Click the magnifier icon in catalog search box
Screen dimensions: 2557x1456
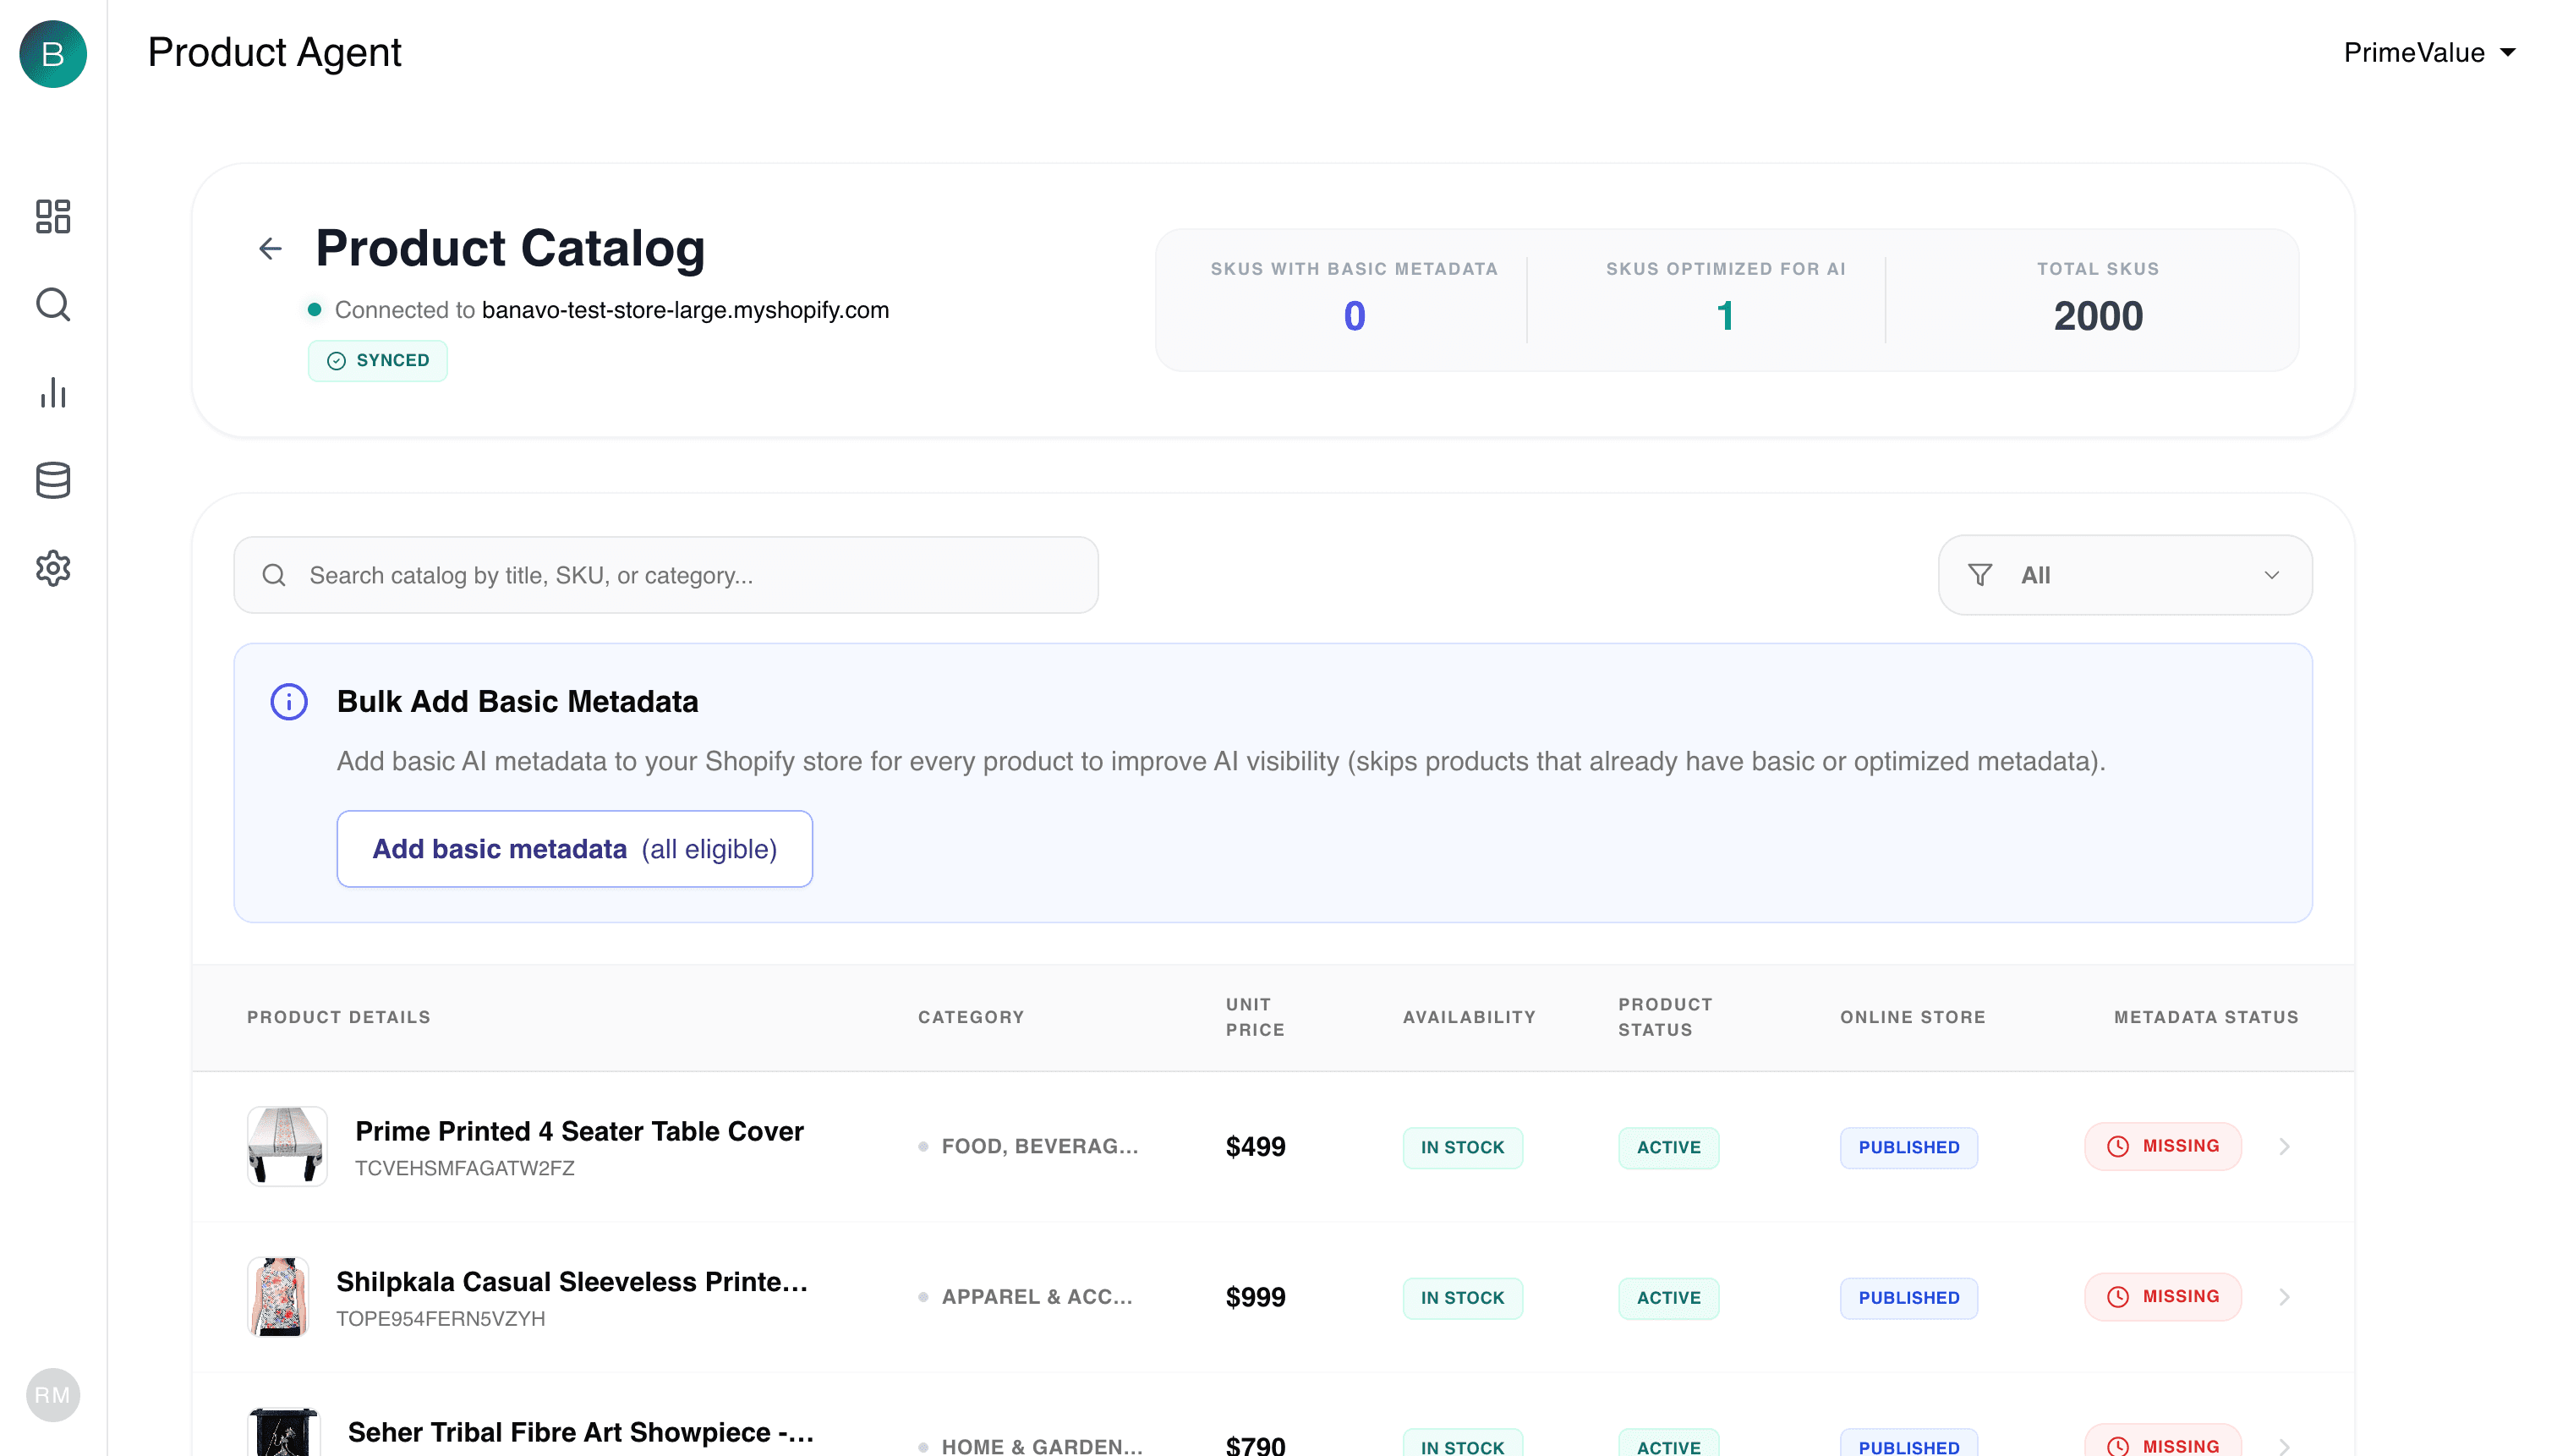[274, 575]
